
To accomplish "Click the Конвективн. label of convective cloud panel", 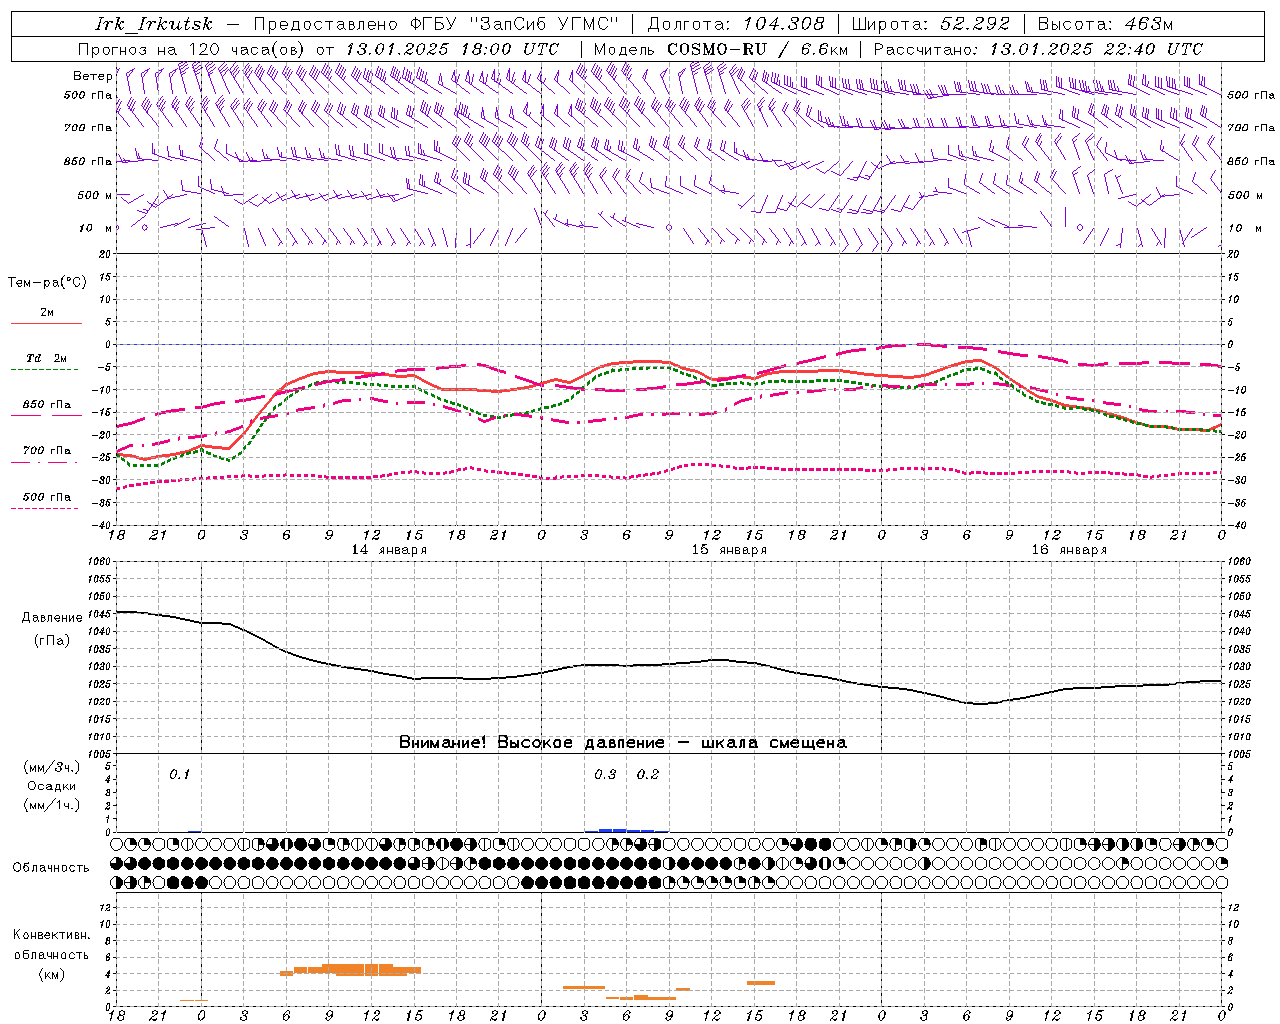I will [x=52, y=935].
